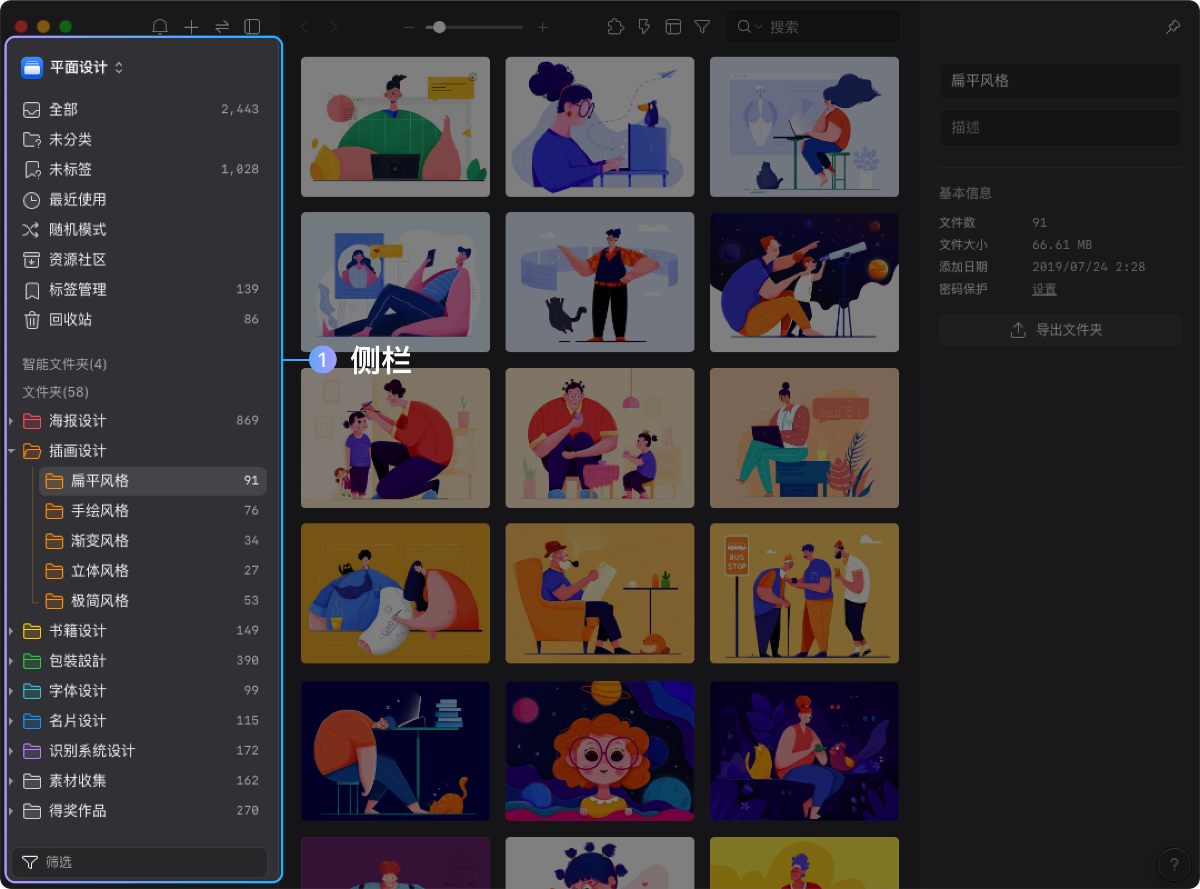Open the telescope stargazing illustration thumbnail

804,282
